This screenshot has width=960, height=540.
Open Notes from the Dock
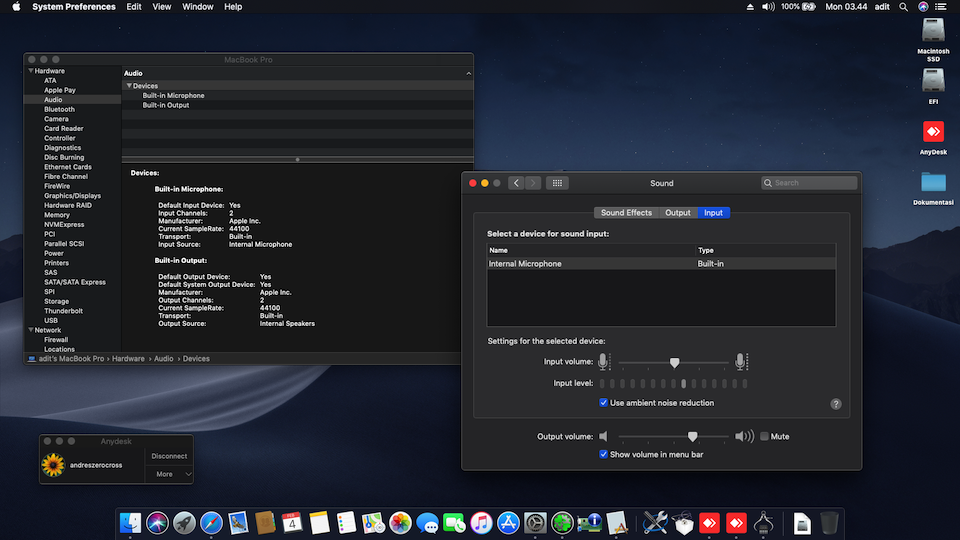(319, 523)
